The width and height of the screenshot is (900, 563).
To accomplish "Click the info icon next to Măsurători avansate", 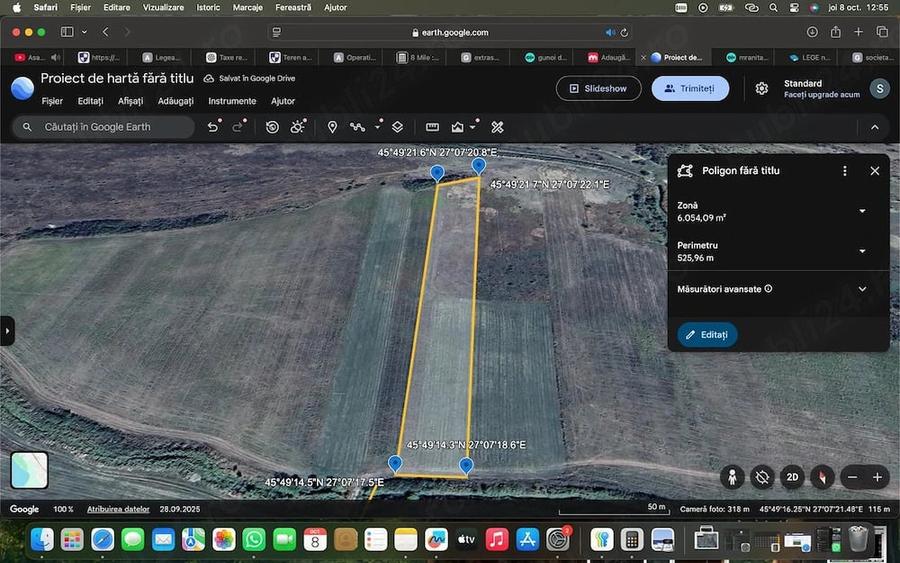I will tap(768, 289).
